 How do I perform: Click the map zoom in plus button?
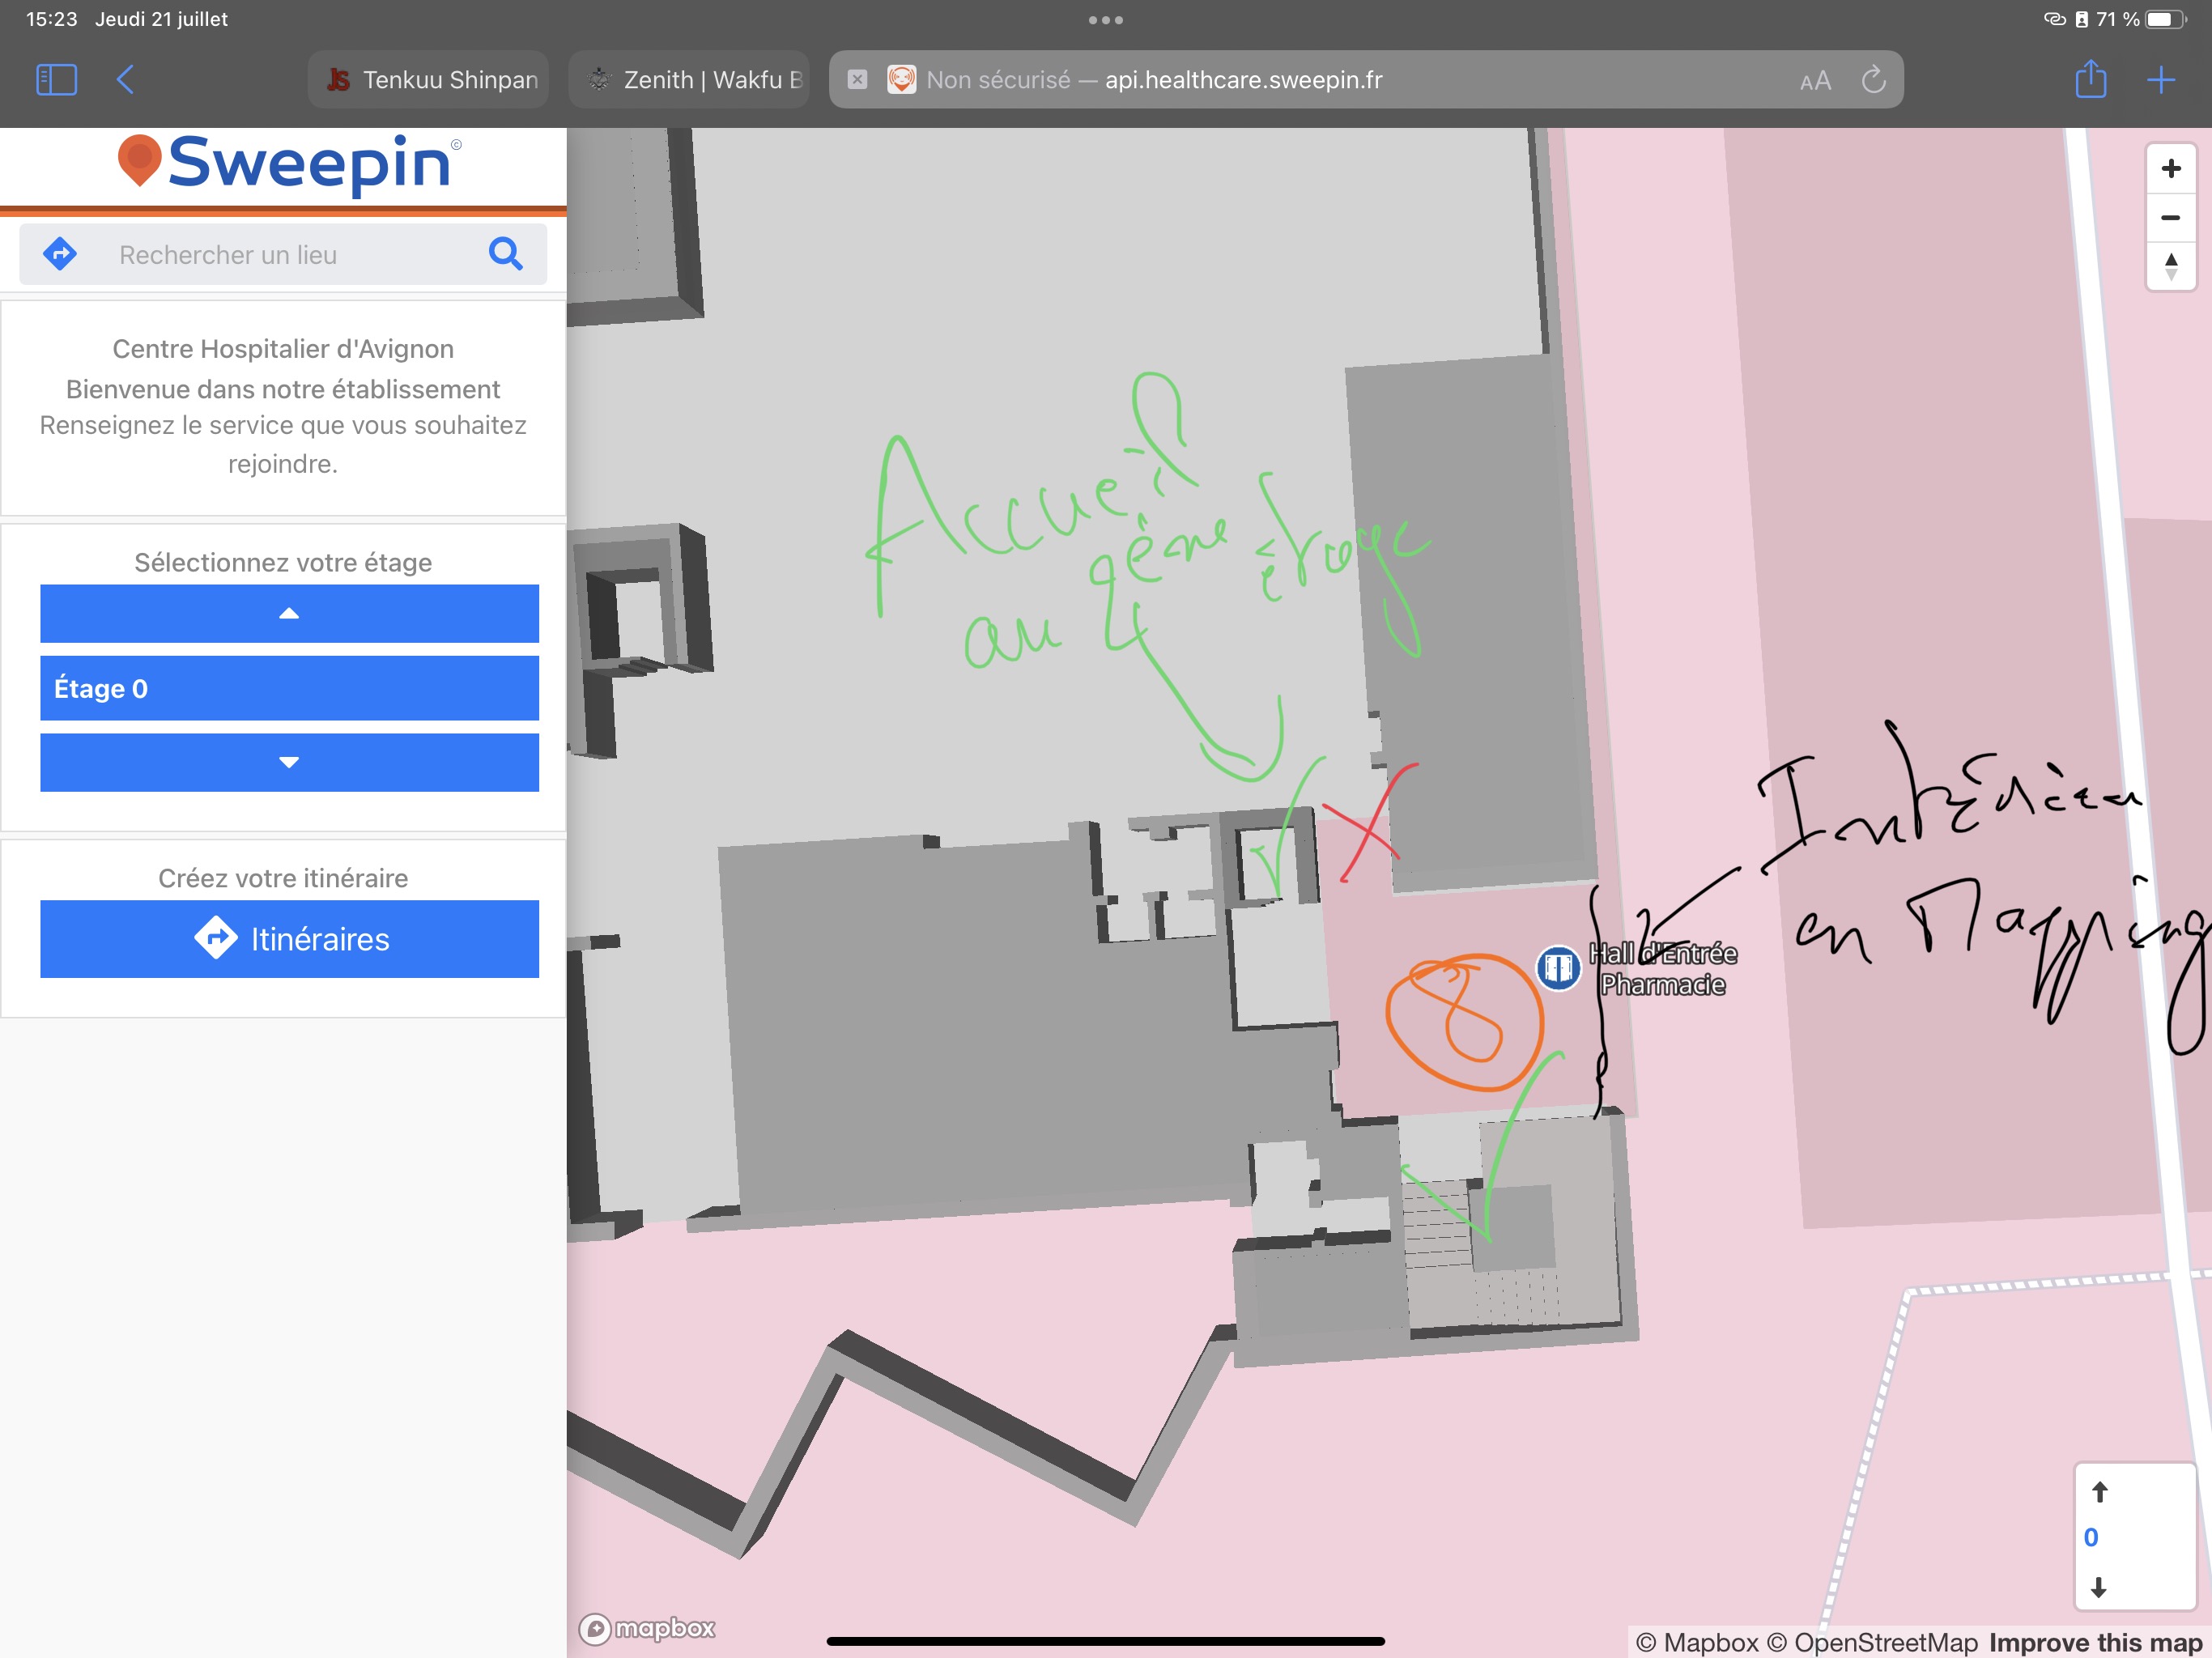(2170, 168)
